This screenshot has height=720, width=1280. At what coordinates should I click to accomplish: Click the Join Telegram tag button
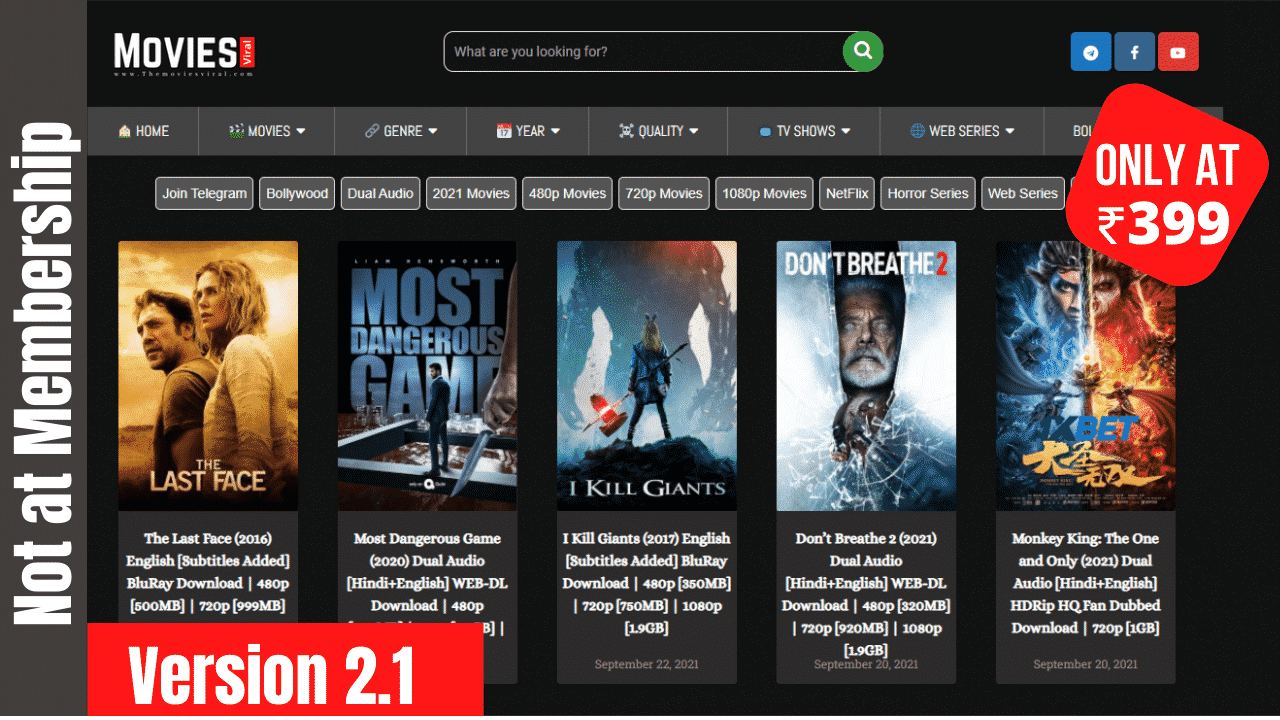204,193
